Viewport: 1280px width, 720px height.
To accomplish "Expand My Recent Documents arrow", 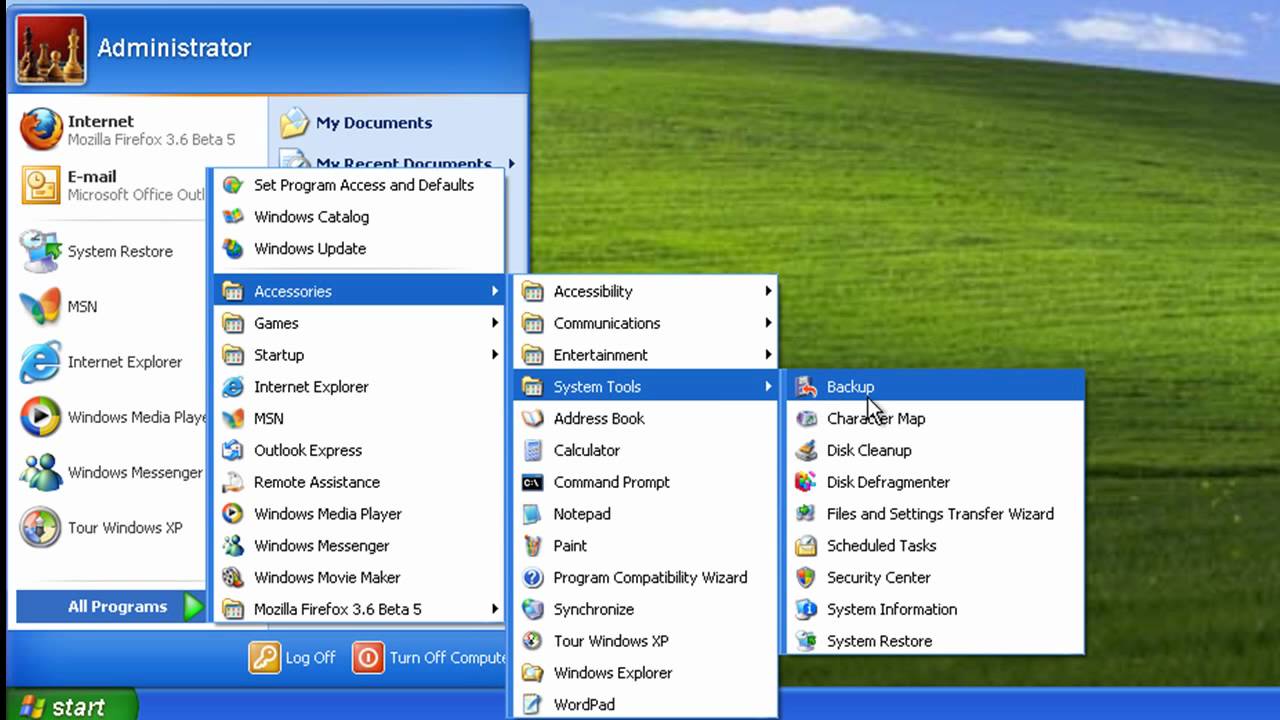I will point(512,164).
